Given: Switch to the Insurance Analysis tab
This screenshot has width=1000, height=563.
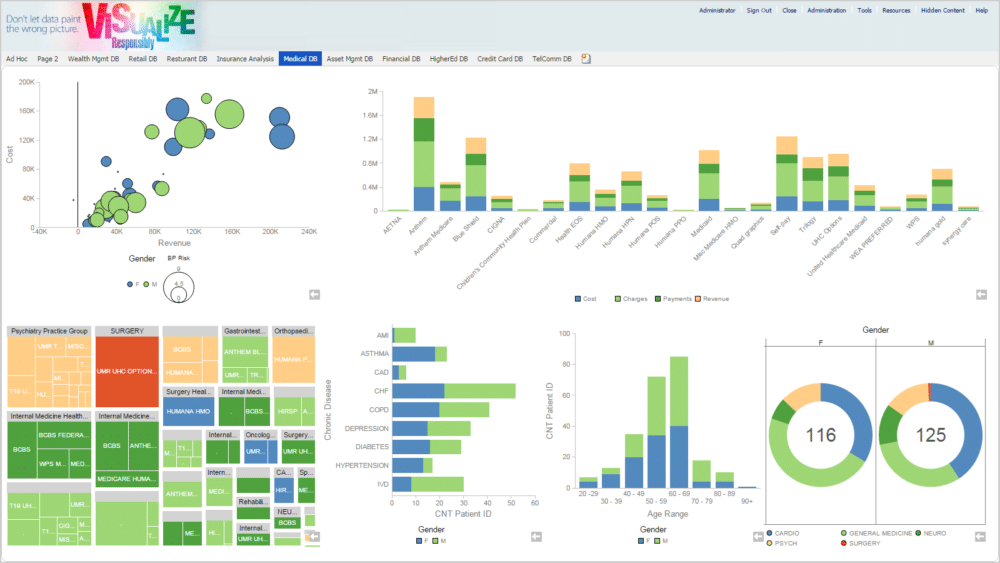Looking at the screenshot, I should 245,59.
